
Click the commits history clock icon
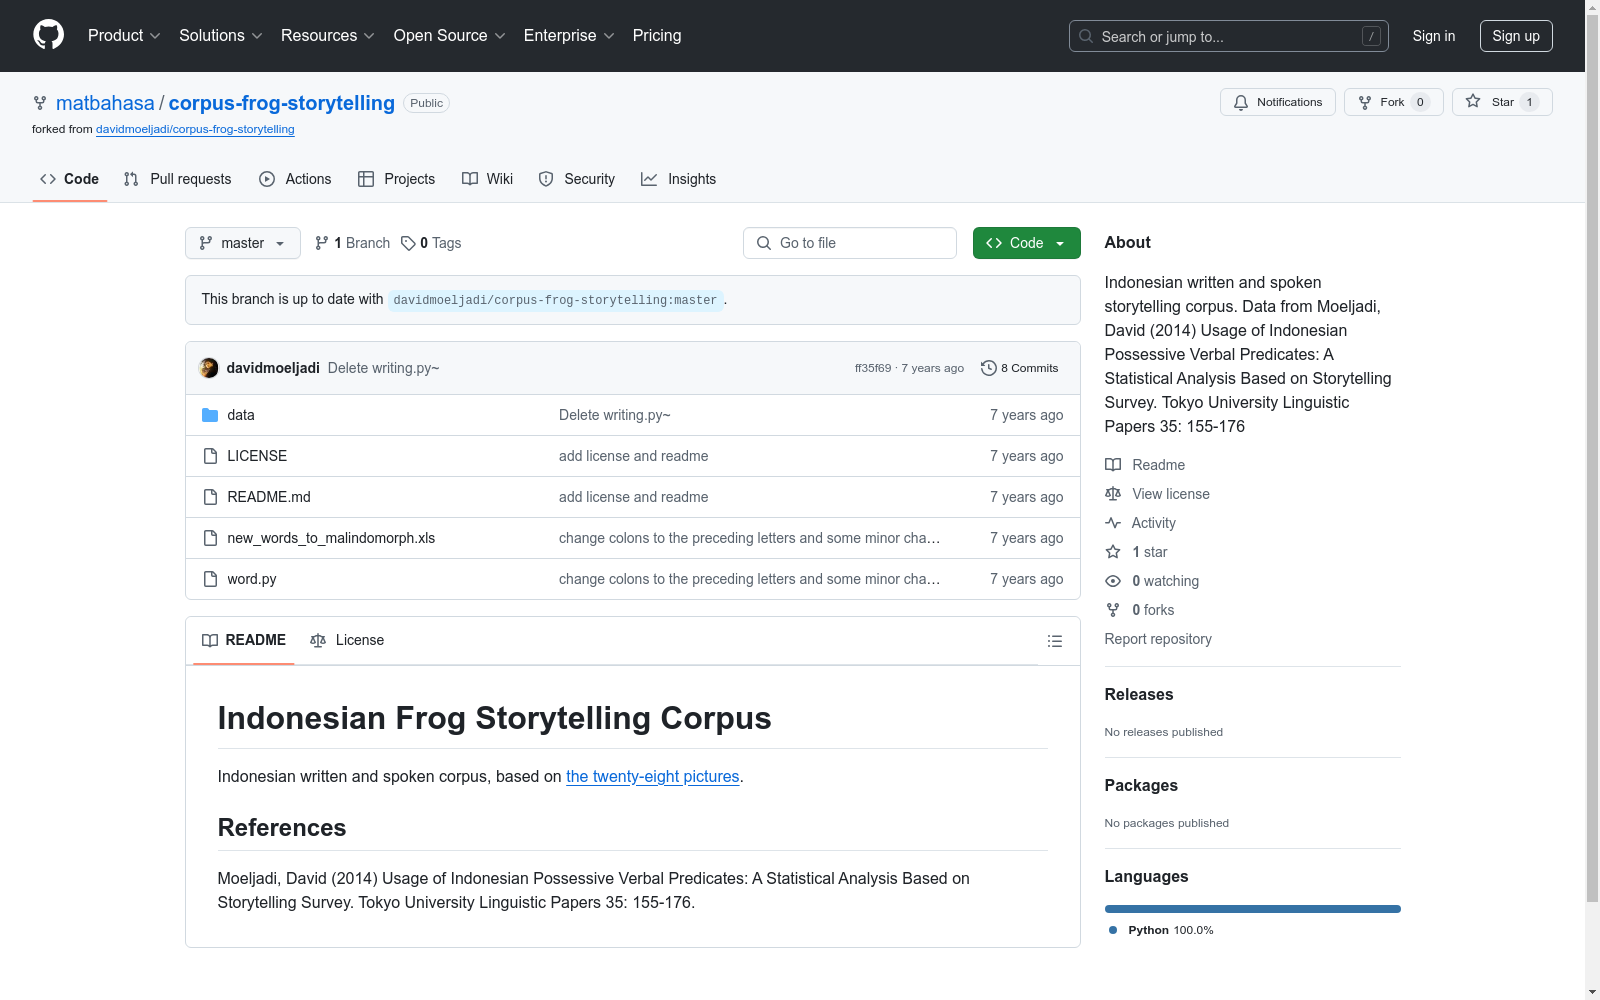coord(989,368)
